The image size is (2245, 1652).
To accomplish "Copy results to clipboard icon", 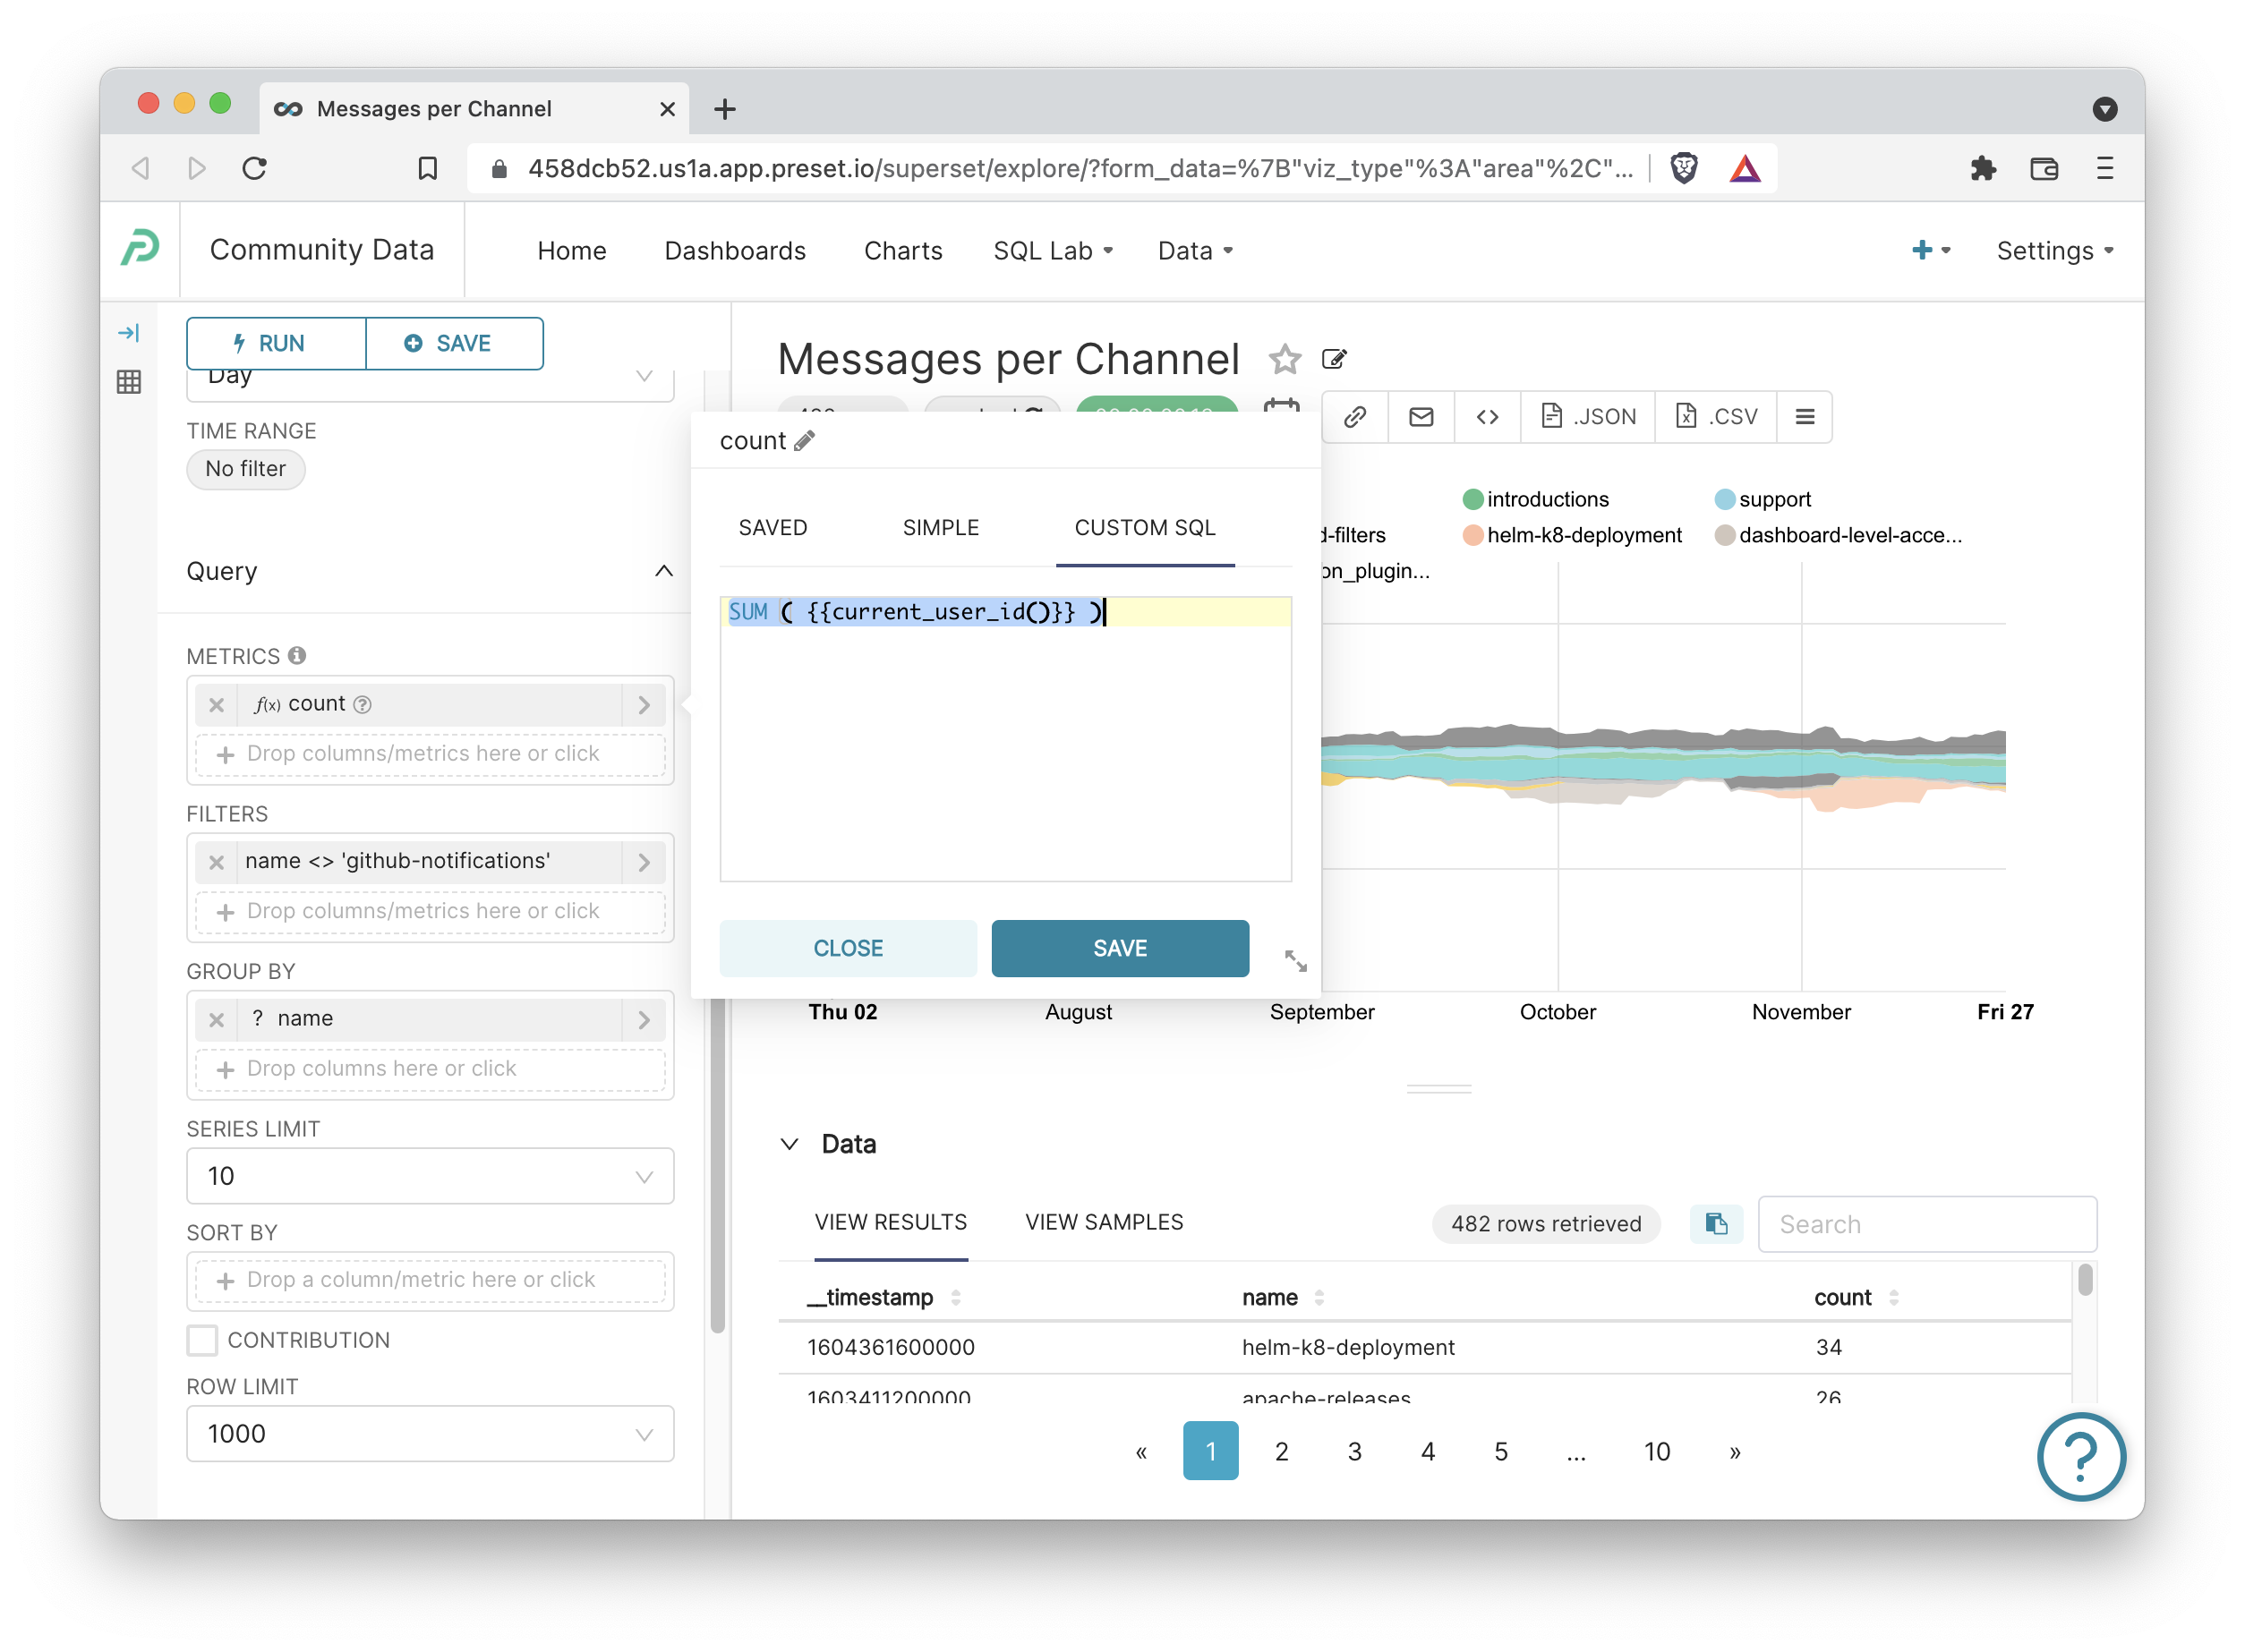I will pyautogui.click(x=1715, y=1224).
